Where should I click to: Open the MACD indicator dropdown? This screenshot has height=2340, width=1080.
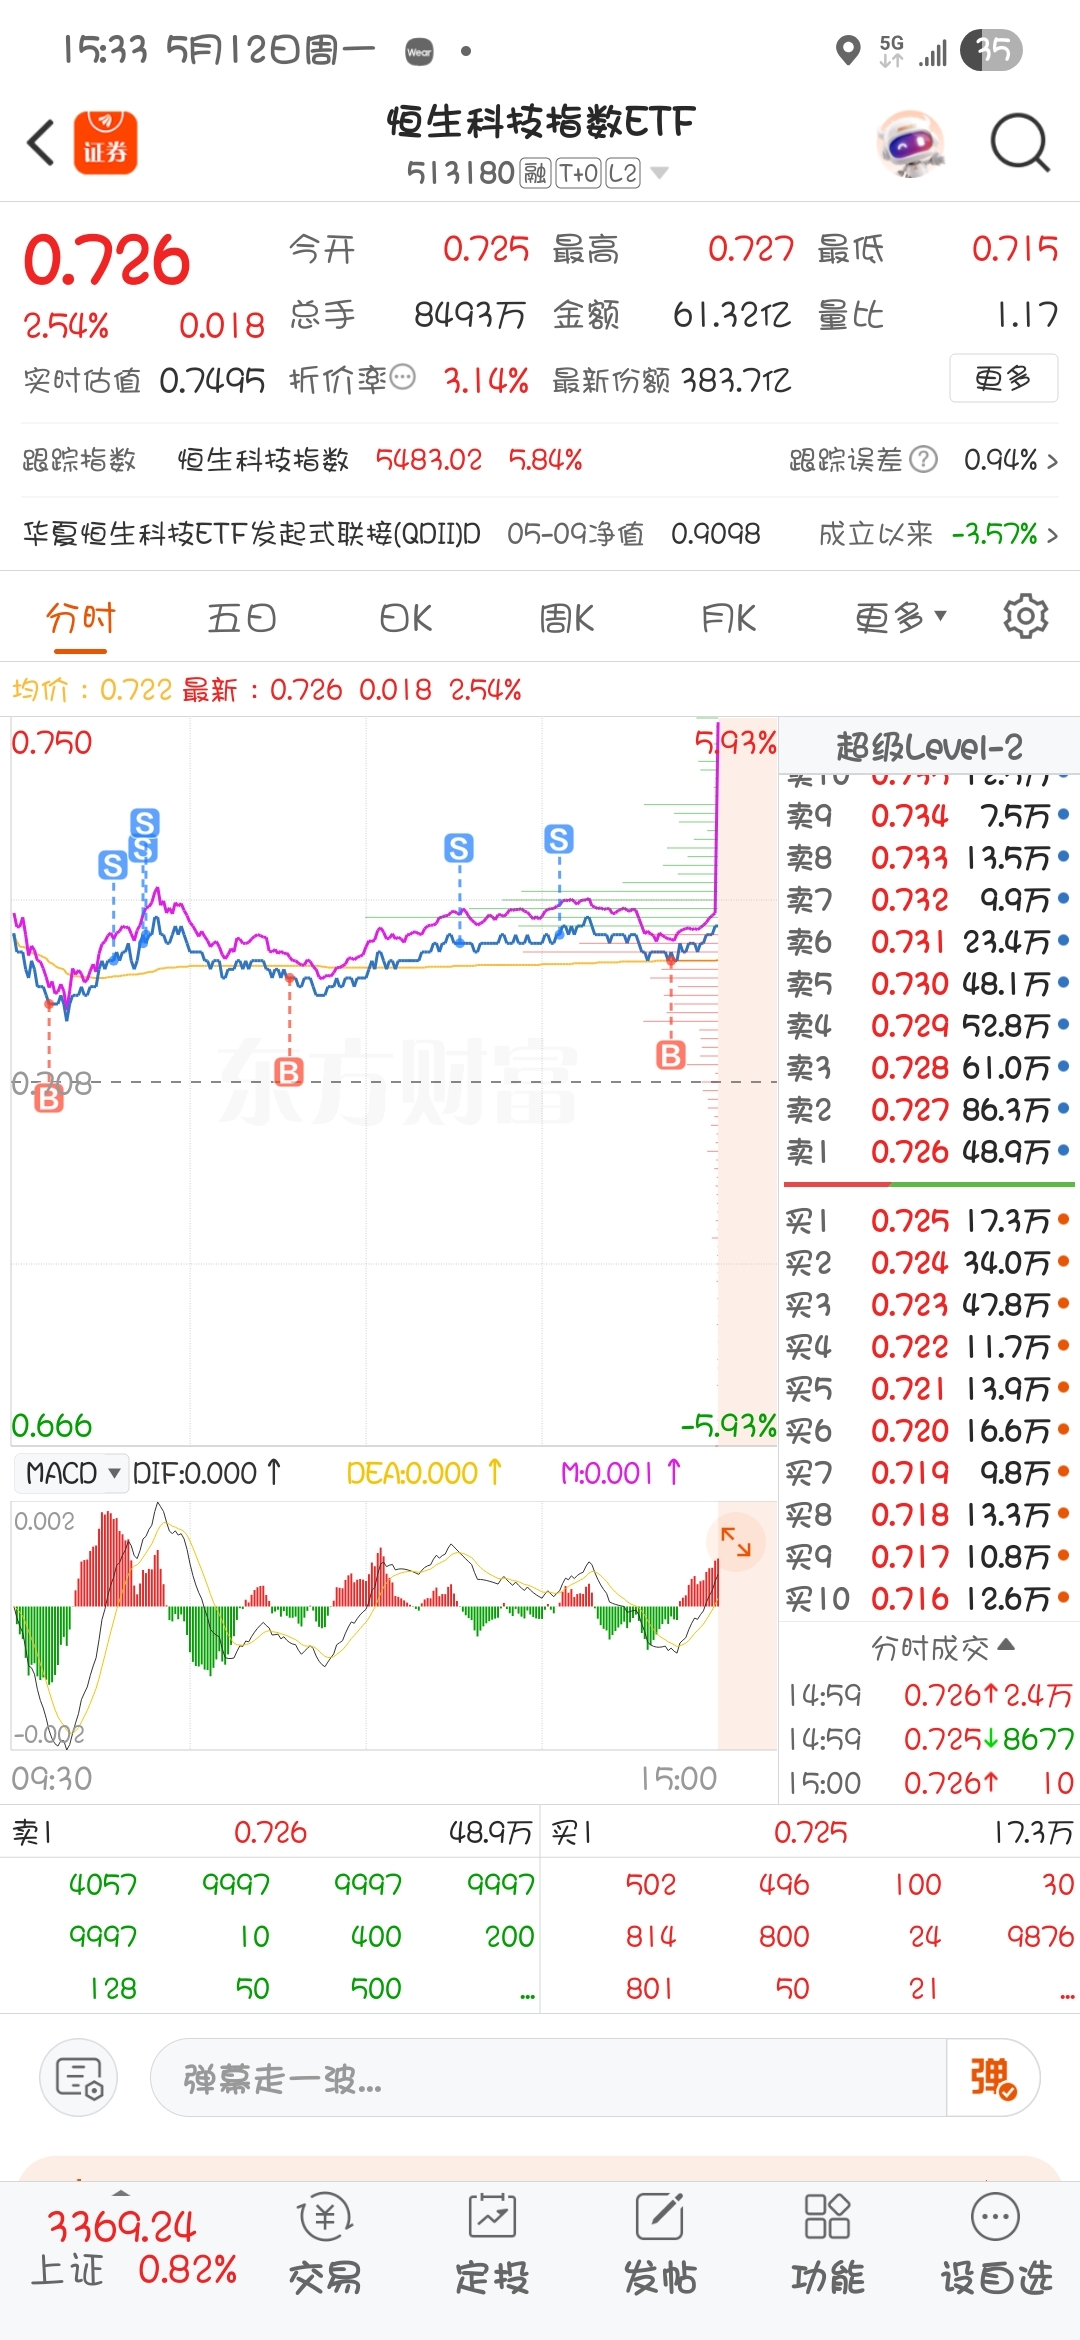pos(71,1473)
